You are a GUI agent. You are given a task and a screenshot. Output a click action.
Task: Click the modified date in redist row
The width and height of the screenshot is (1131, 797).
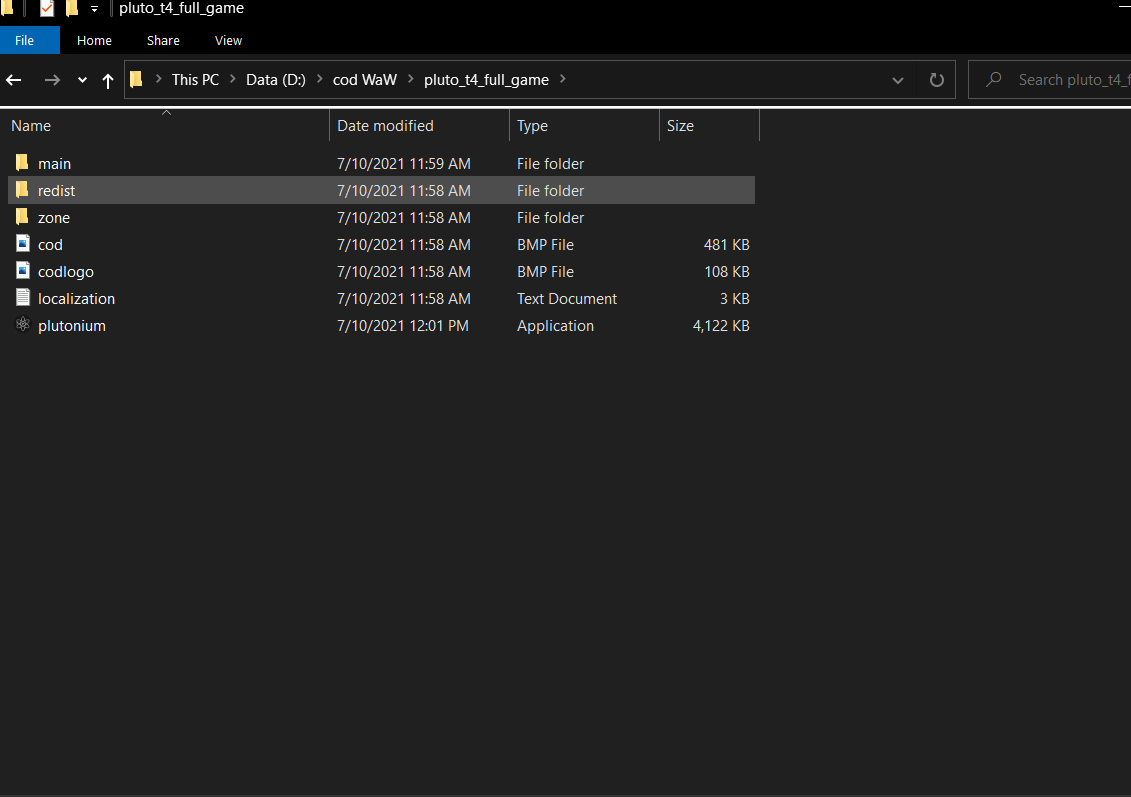pyautogui.click(x=404, y=190)
